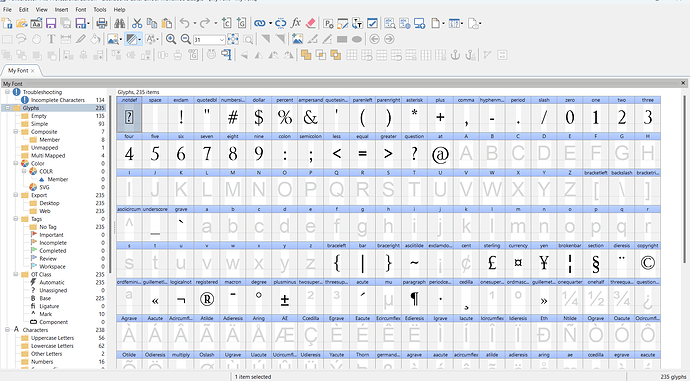The height and width of the screenshot is (381, 690).
Task: Select Incomplete Characters in the tree
Action: pos(58,100)
